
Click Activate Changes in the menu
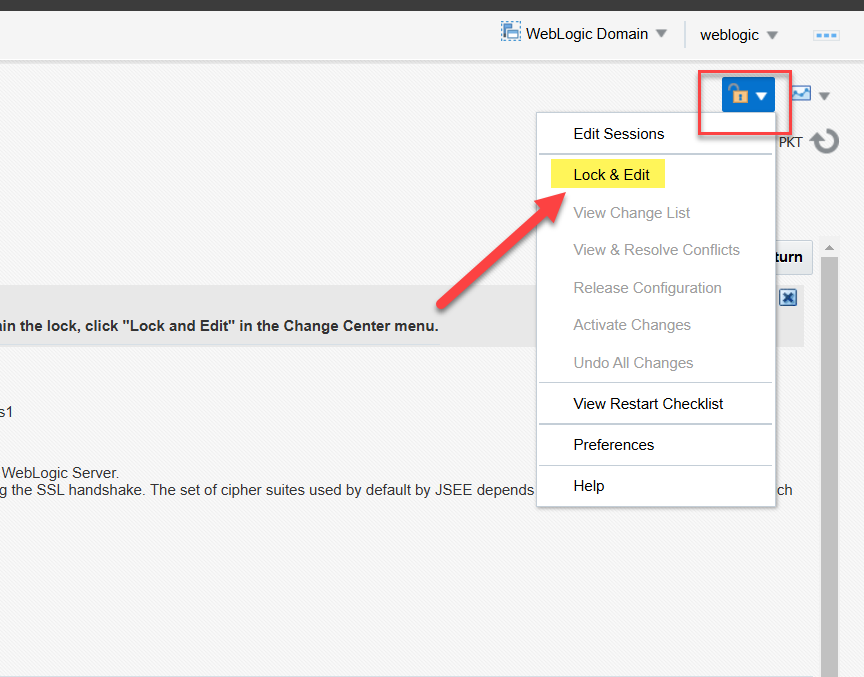point(631,325)
